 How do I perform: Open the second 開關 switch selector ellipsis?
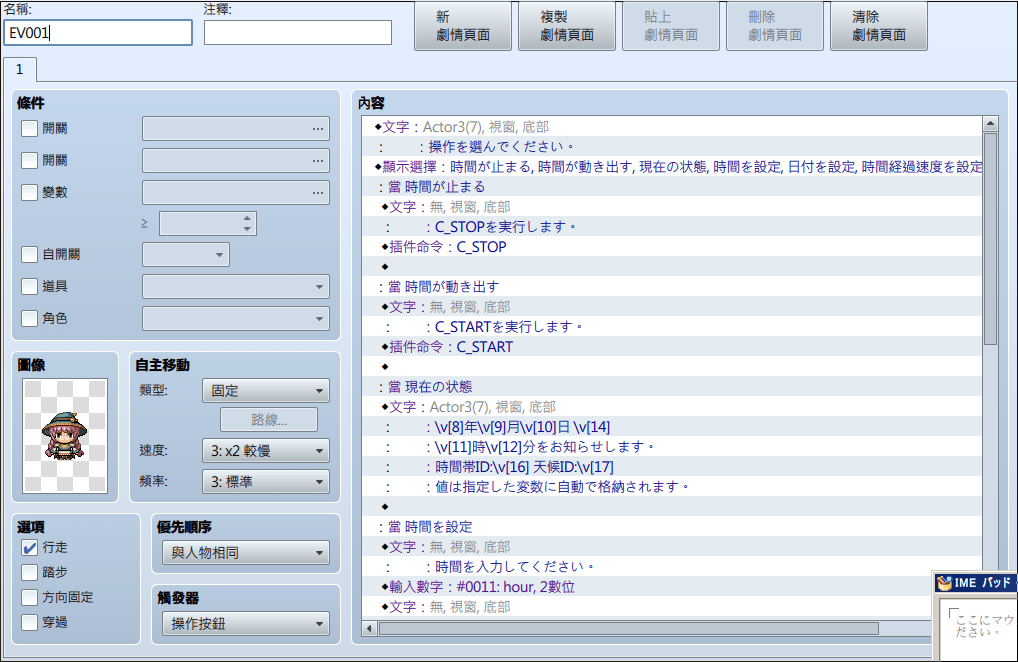317,160
